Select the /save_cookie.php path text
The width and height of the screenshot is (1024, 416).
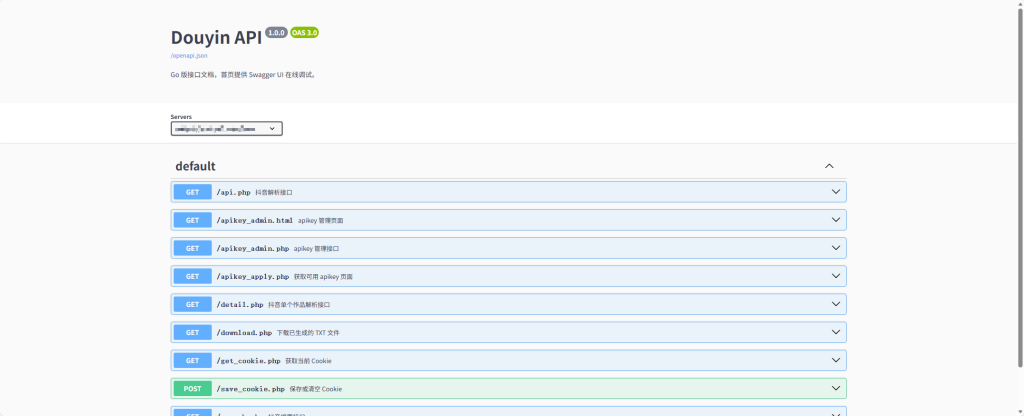pyautogui.click(x=251, y=389)
